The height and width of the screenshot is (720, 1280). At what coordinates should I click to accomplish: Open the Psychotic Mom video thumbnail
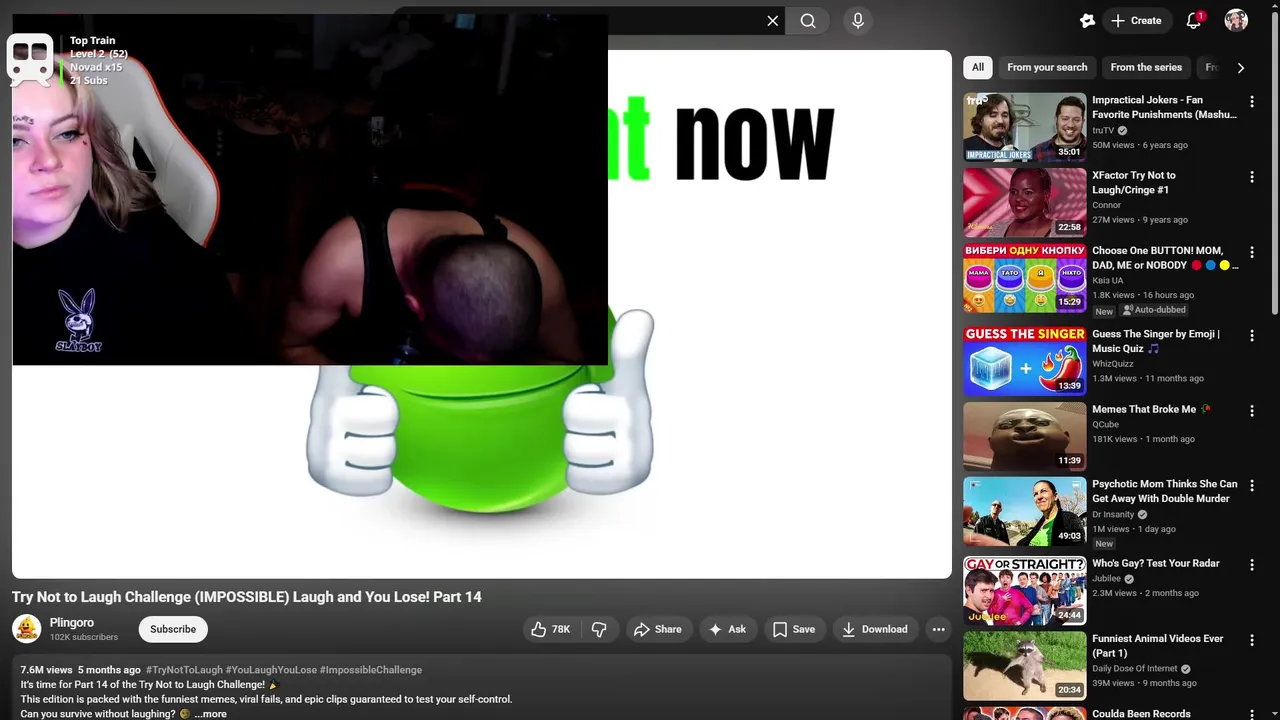point(1024,511)
